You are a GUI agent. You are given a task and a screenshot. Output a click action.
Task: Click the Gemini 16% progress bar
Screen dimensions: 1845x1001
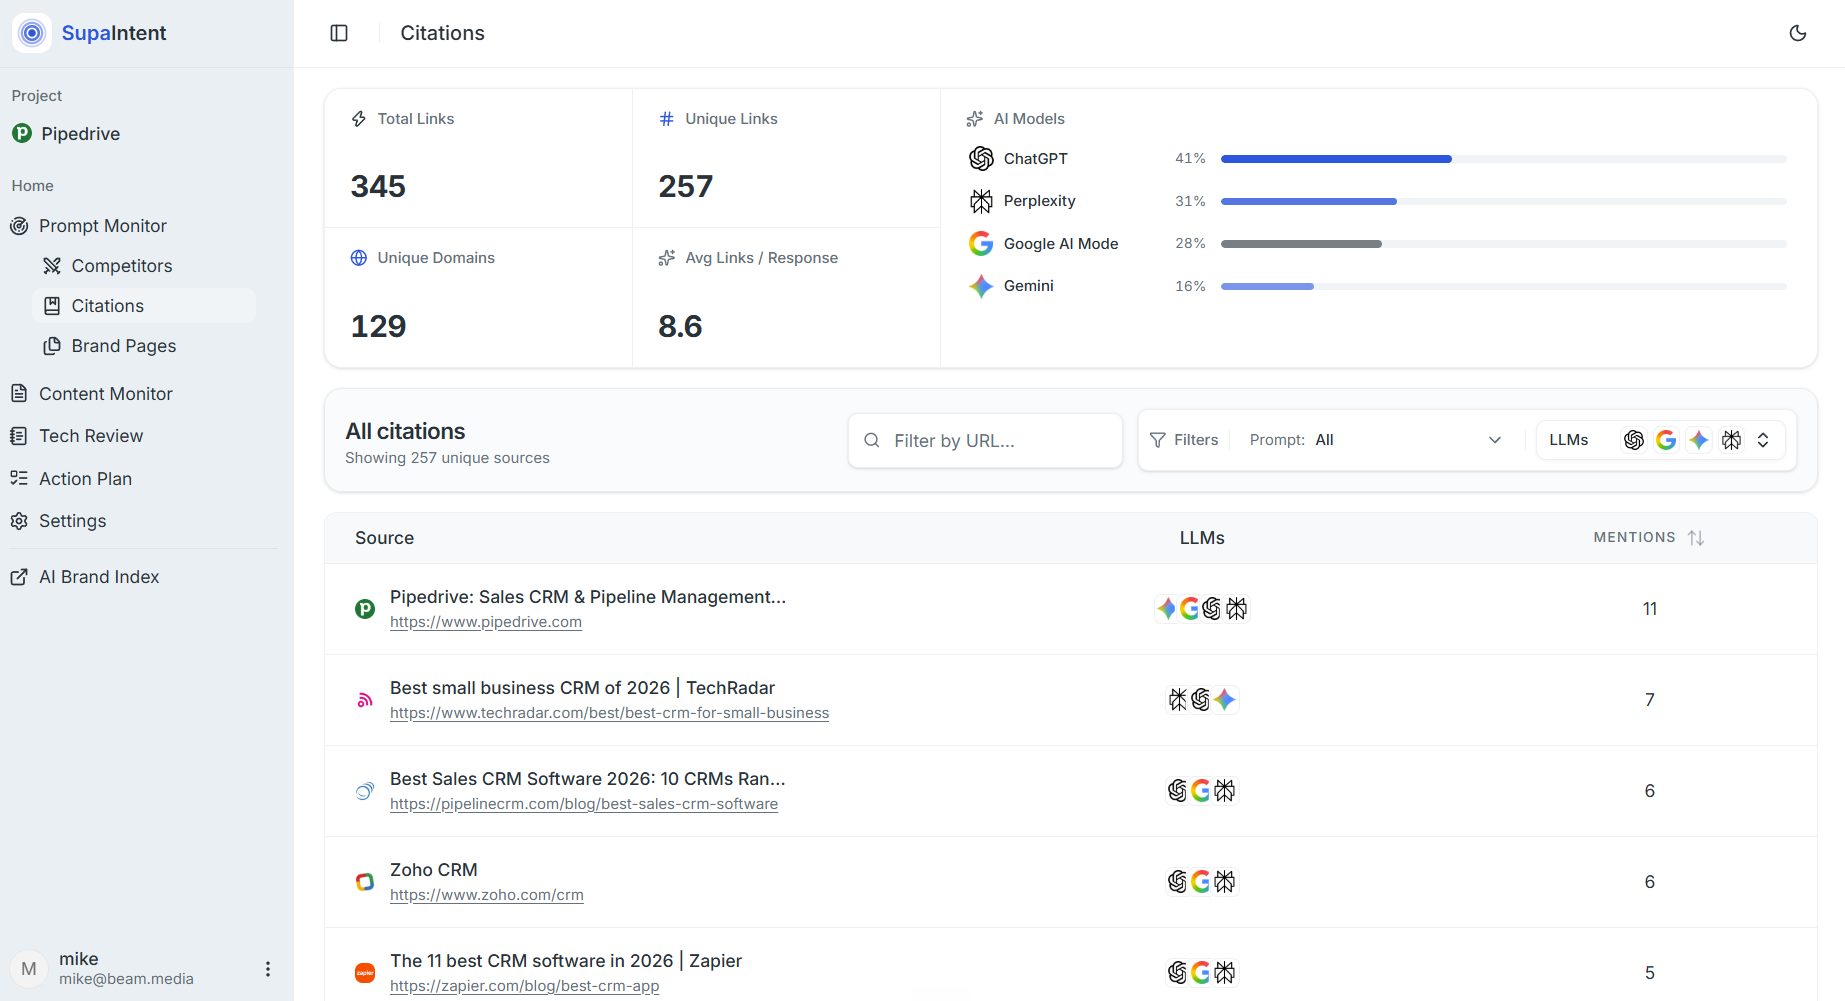pos(1504,286)
